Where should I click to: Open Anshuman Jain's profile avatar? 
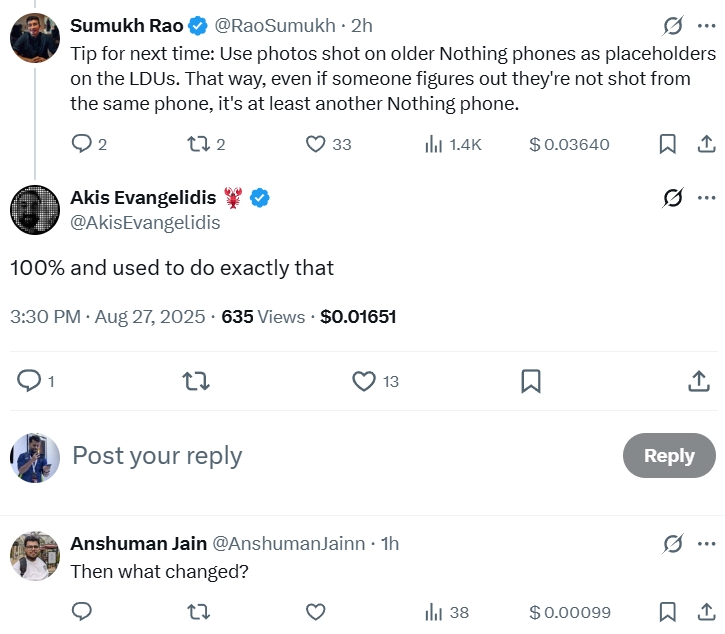point(34,556)
